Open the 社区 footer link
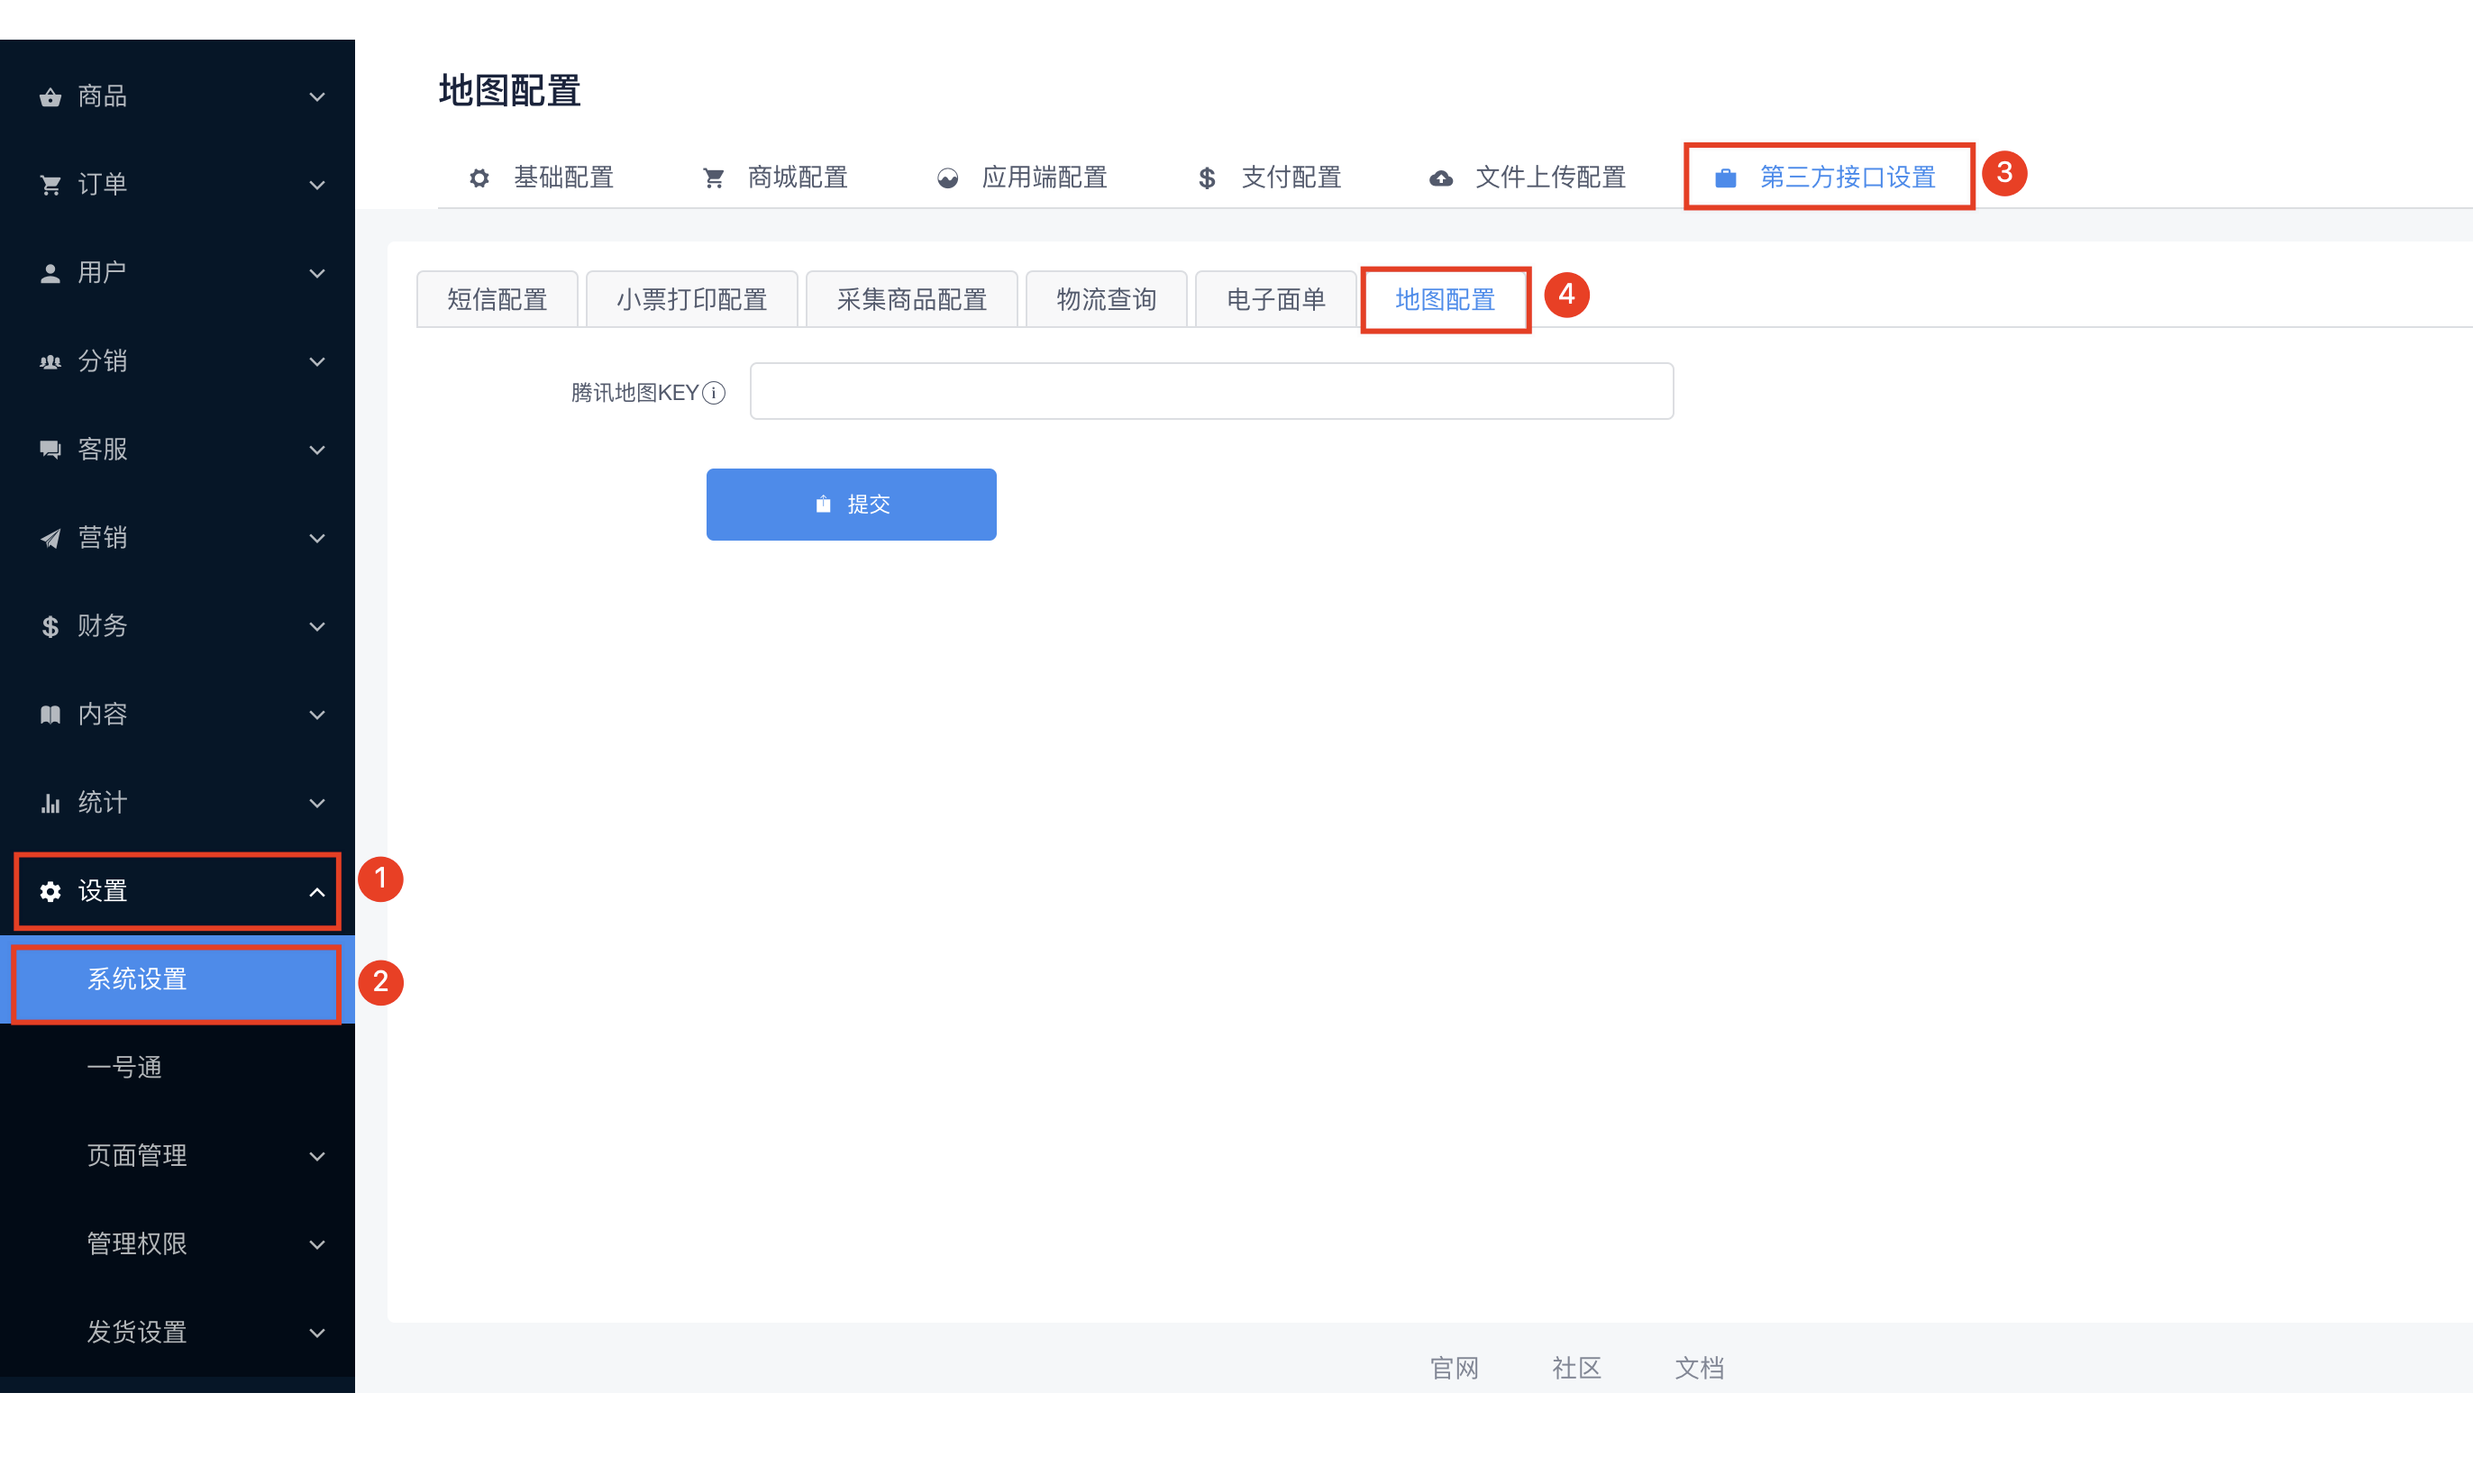The image size is (2473, 1484). click(1577, 1367)
